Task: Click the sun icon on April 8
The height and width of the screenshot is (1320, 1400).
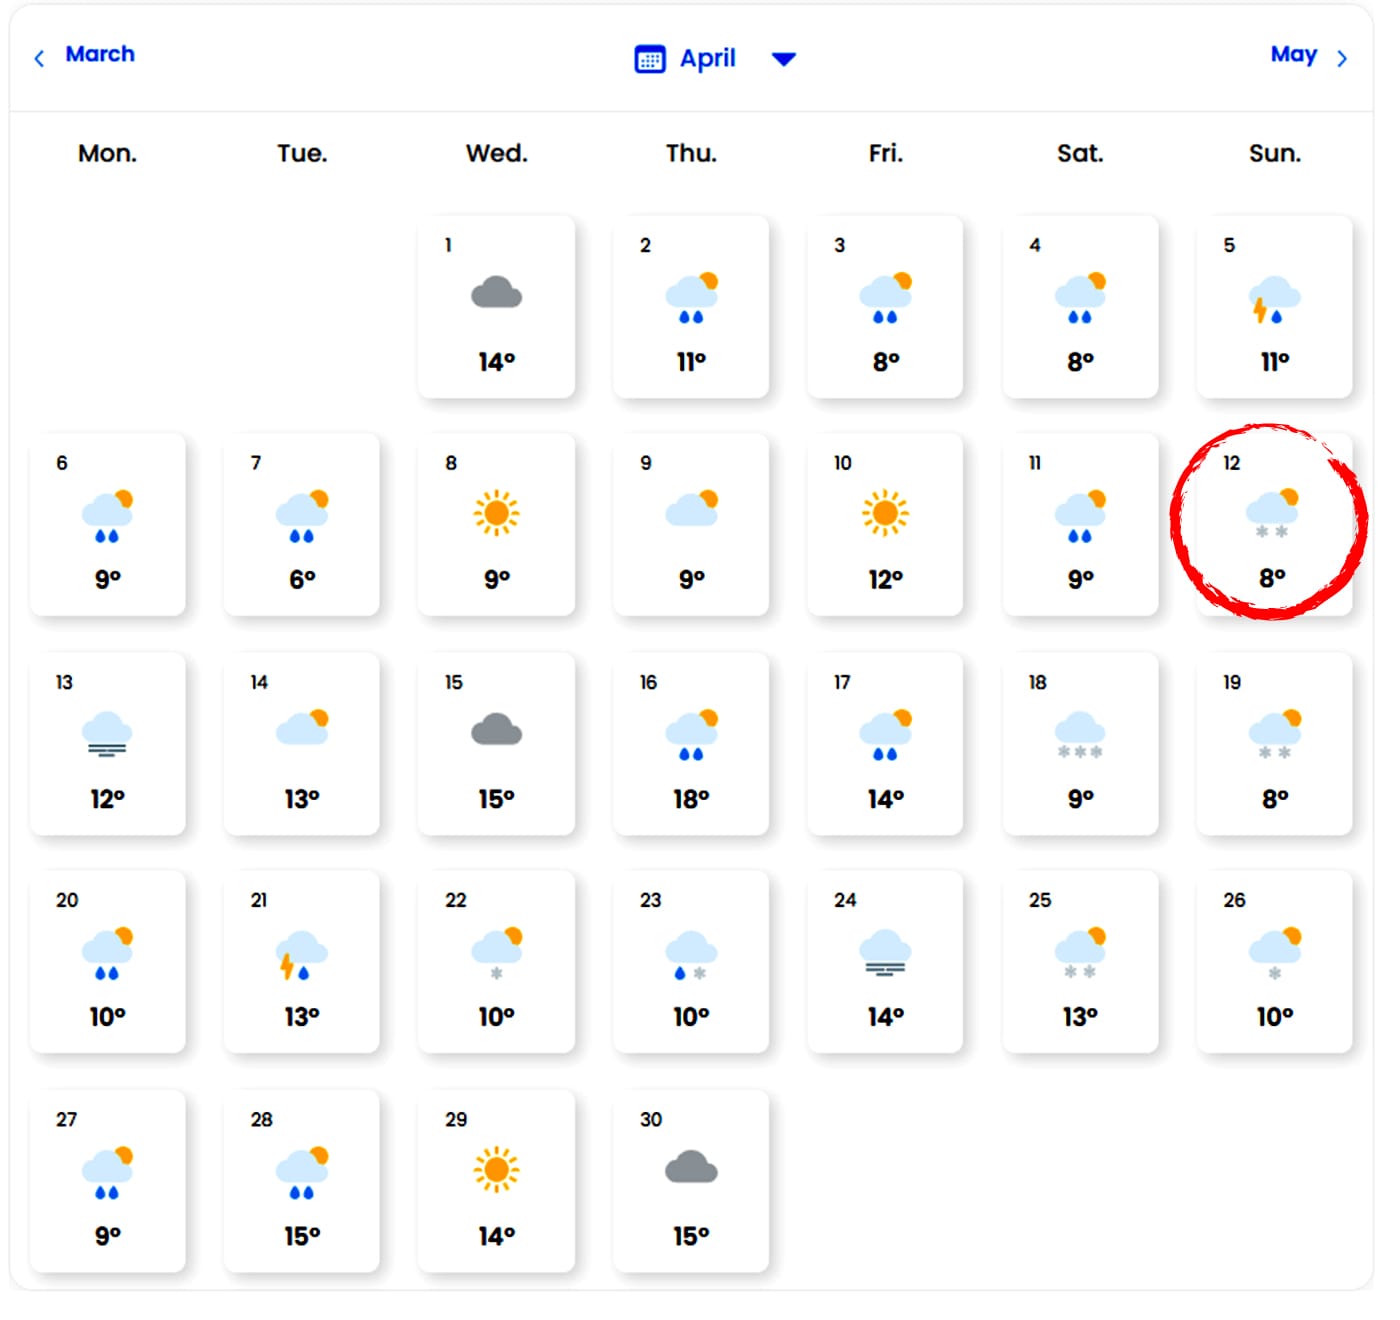Action: click(x=496, y=513)
